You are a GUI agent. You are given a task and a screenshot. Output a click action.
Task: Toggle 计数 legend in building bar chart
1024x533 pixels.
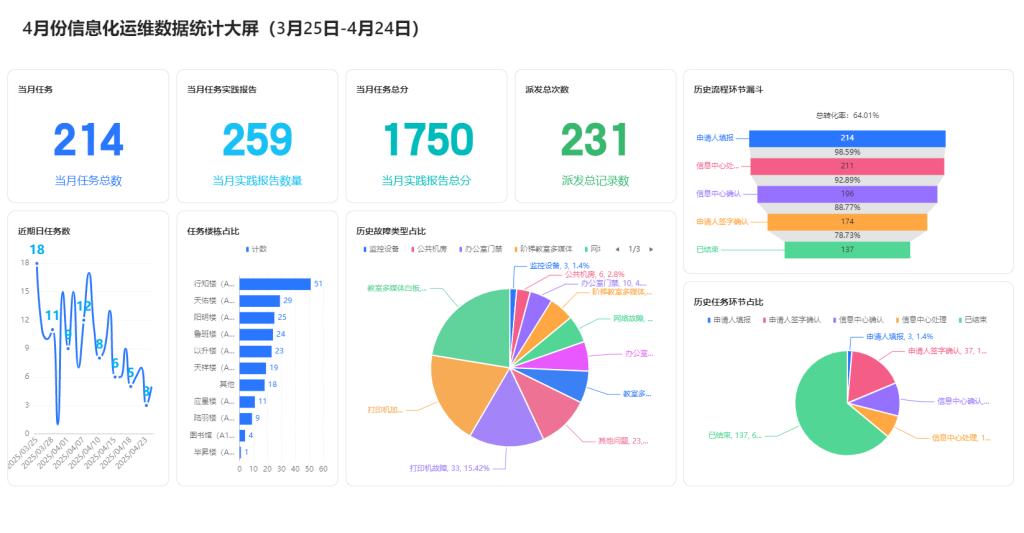(x=256, y=249)
